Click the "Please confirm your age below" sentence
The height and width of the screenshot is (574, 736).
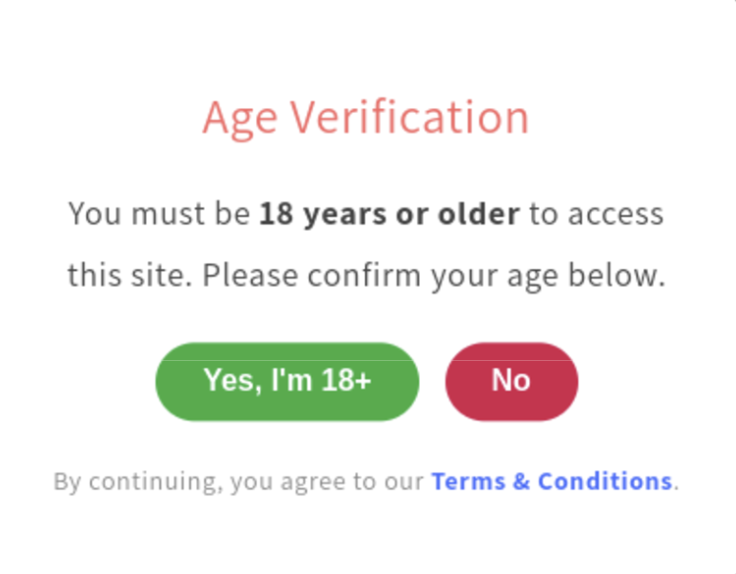point(433,275)
